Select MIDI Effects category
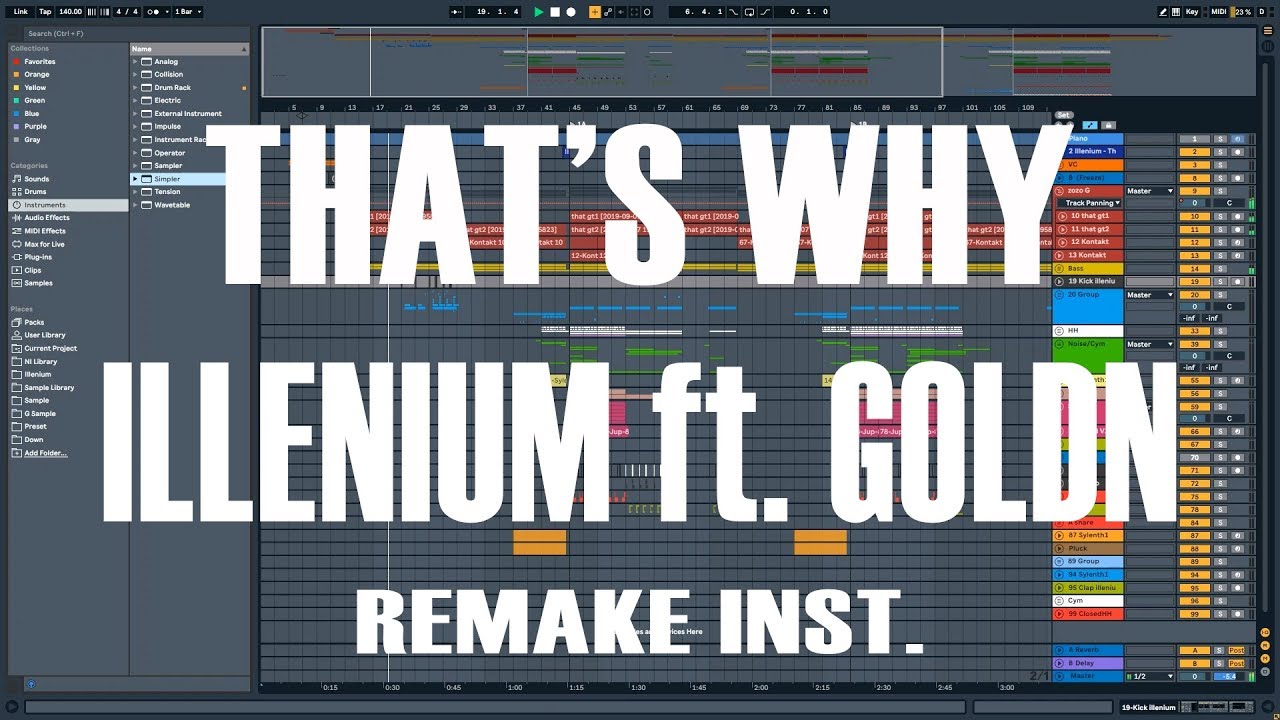Screen dimensions: 1280x720 point(45,231)
